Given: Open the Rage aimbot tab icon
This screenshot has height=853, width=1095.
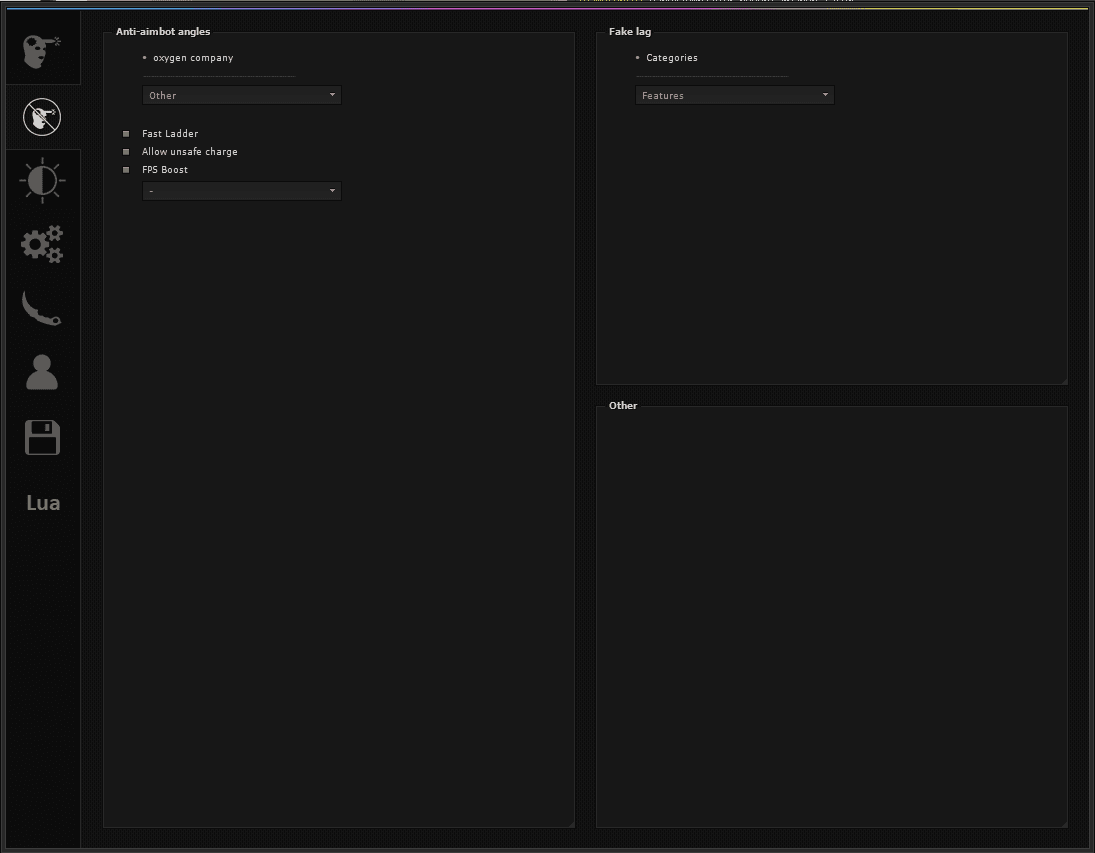Looking at the screenshot, I should 42,50.
